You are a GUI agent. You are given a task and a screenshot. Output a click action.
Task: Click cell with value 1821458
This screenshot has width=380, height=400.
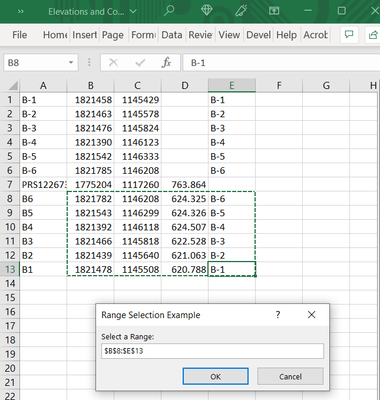[x=90, y=100]
